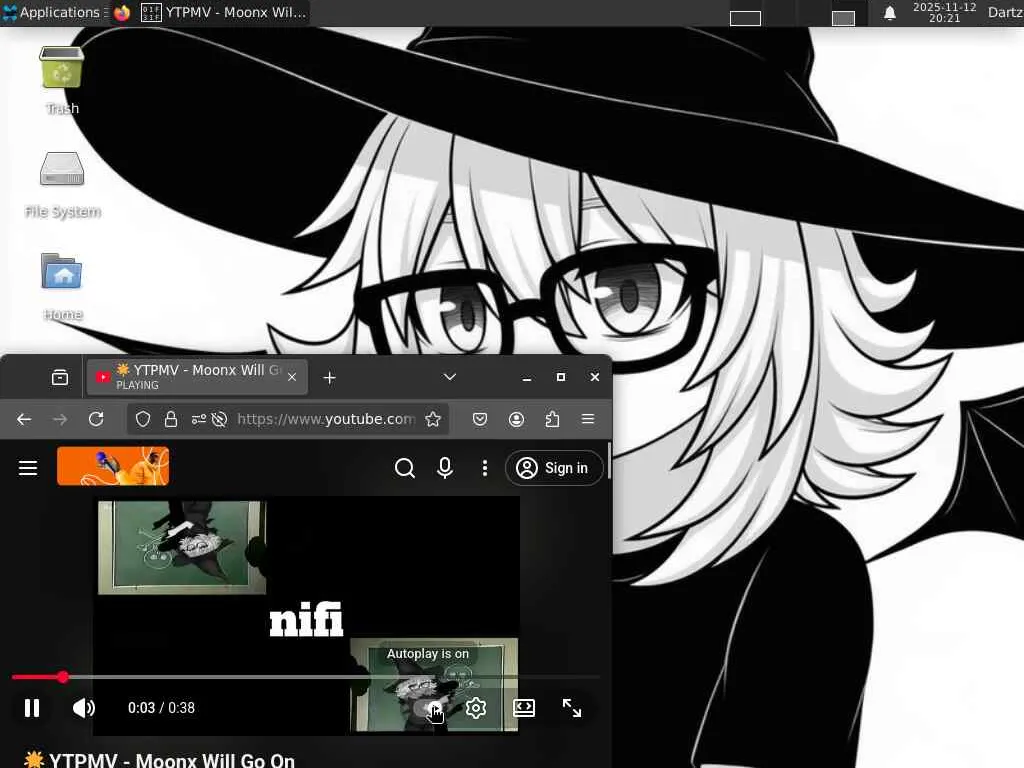Start voice search microphone icon
Screen dimensions: 1024x768
pos(445,468)
